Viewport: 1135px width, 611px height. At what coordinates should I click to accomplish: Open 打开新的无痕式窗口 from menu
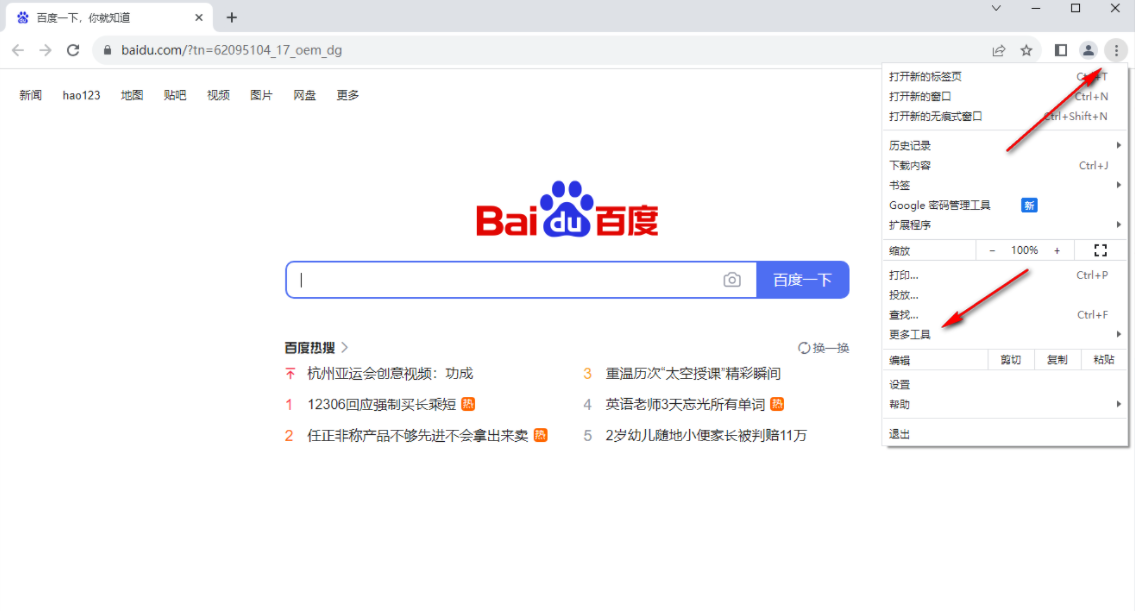(1005, 116)
